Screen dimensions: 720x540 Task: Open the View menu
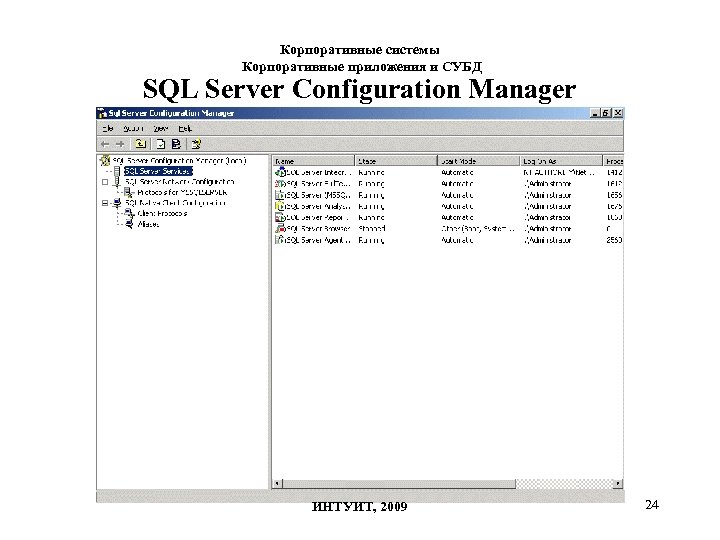[x=161, y=129]
